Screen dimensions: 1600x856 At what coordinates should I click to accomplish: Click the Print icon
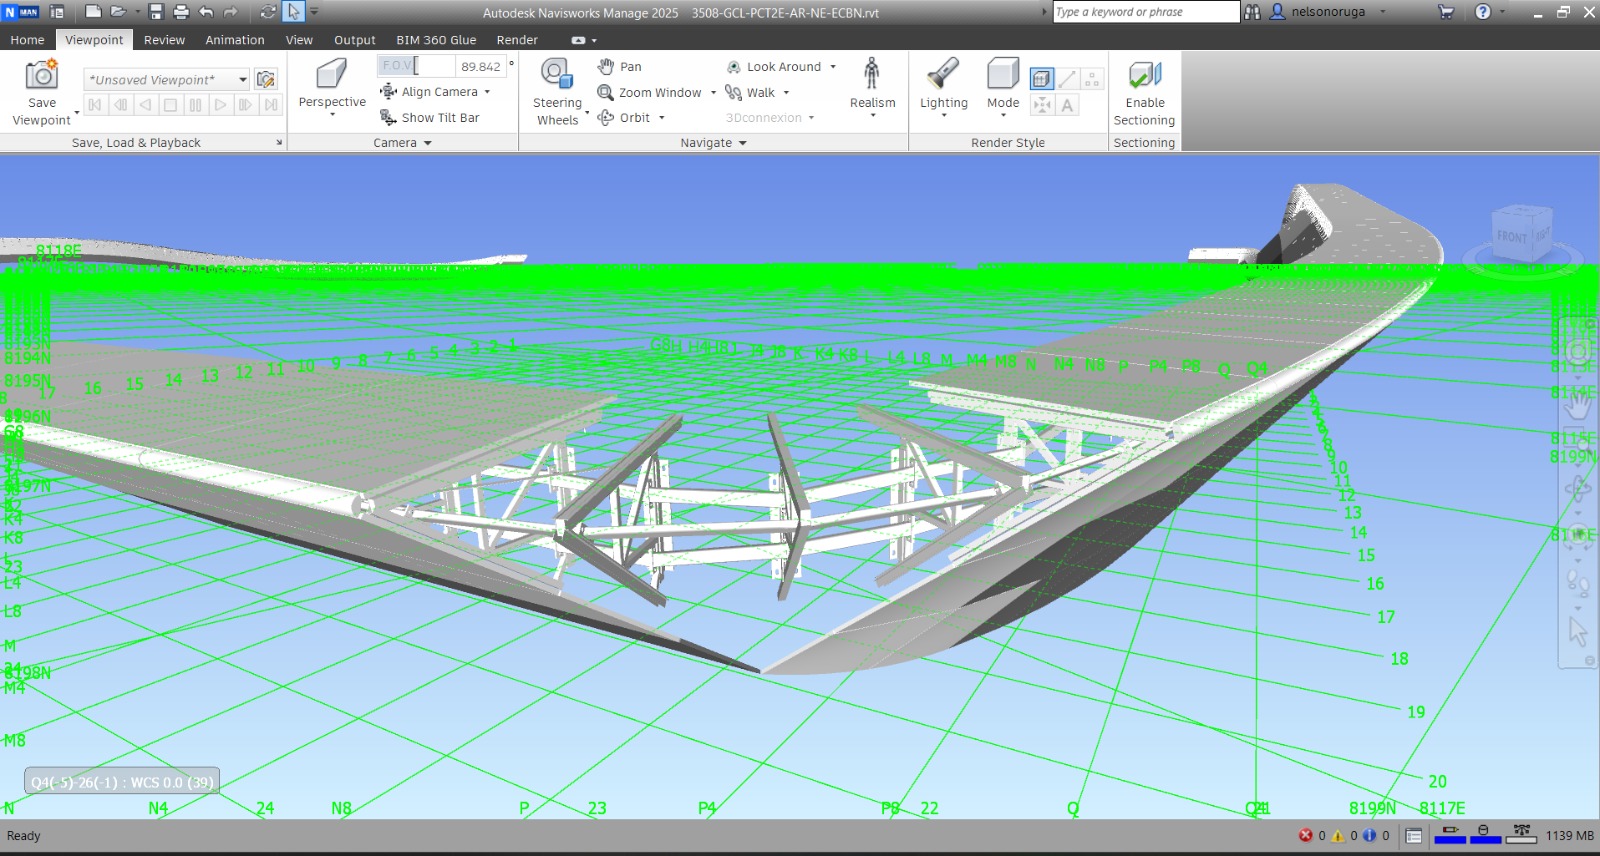pos(181,12)
